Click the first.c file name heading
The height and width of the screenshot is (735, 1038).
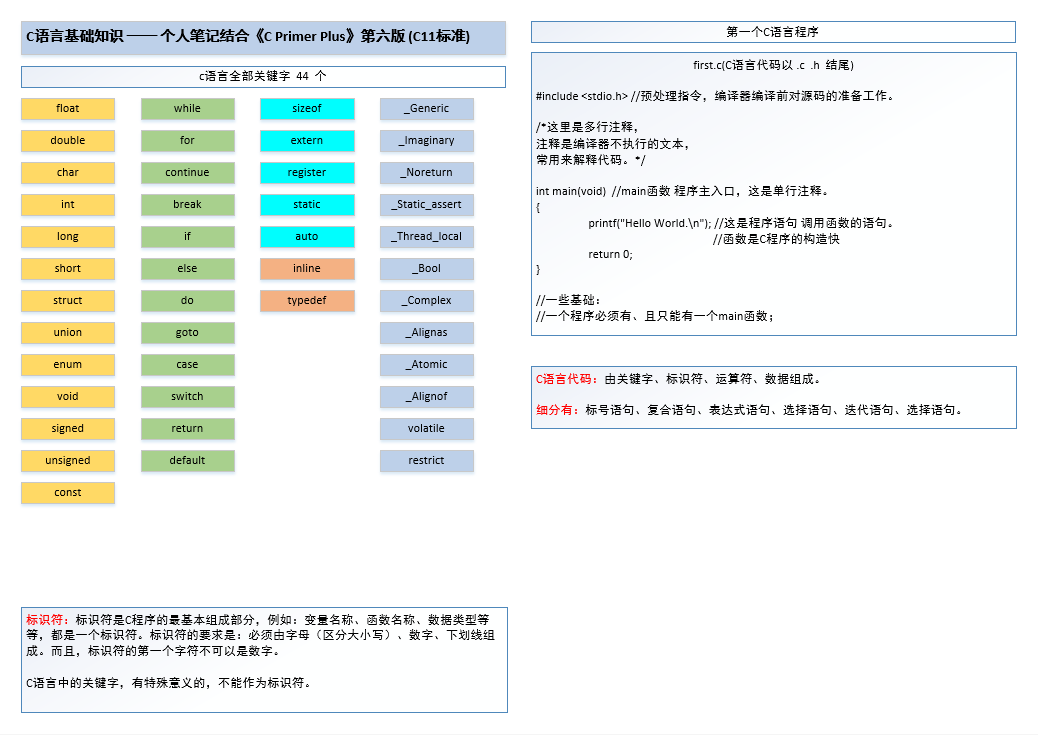pos(773,65)
